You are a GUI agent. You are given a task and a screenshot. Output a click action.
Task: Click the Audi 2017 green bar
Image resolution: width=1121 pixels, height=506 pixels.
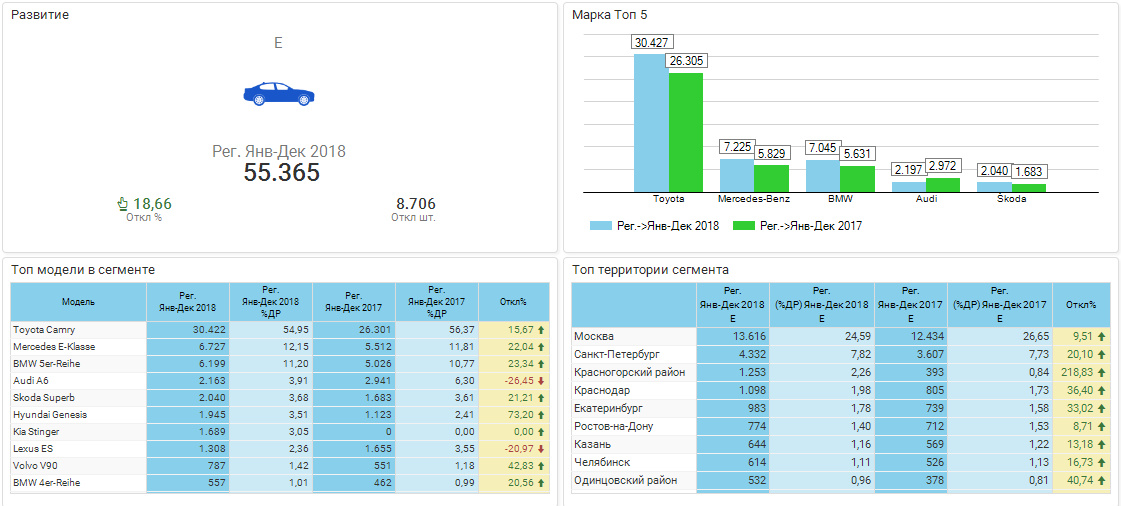pos(943,185)
